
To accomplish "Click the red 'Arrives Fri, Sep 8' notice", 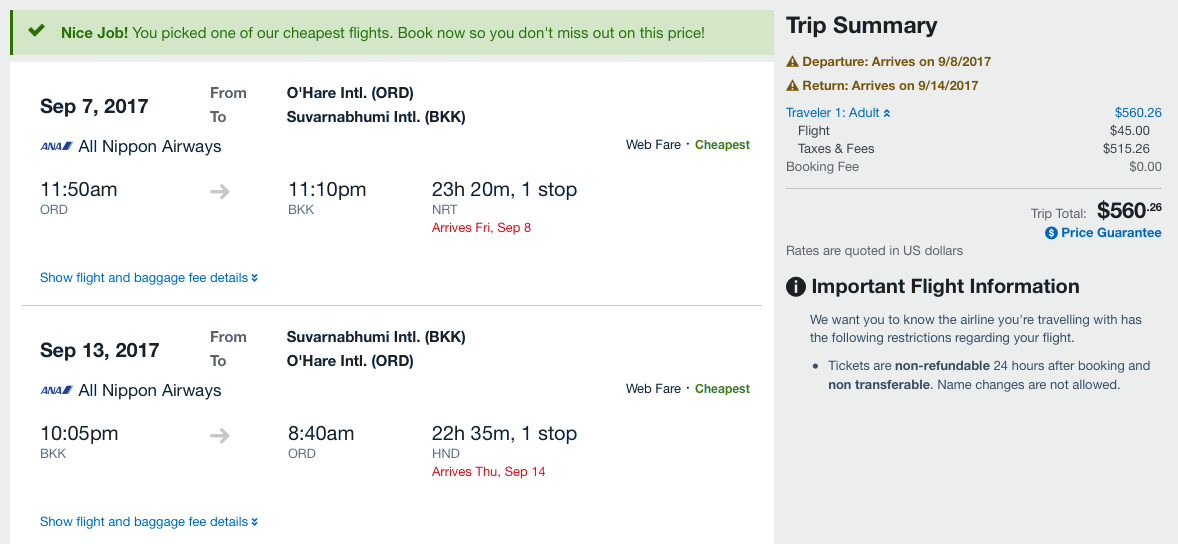I will (x=481, y=228).
